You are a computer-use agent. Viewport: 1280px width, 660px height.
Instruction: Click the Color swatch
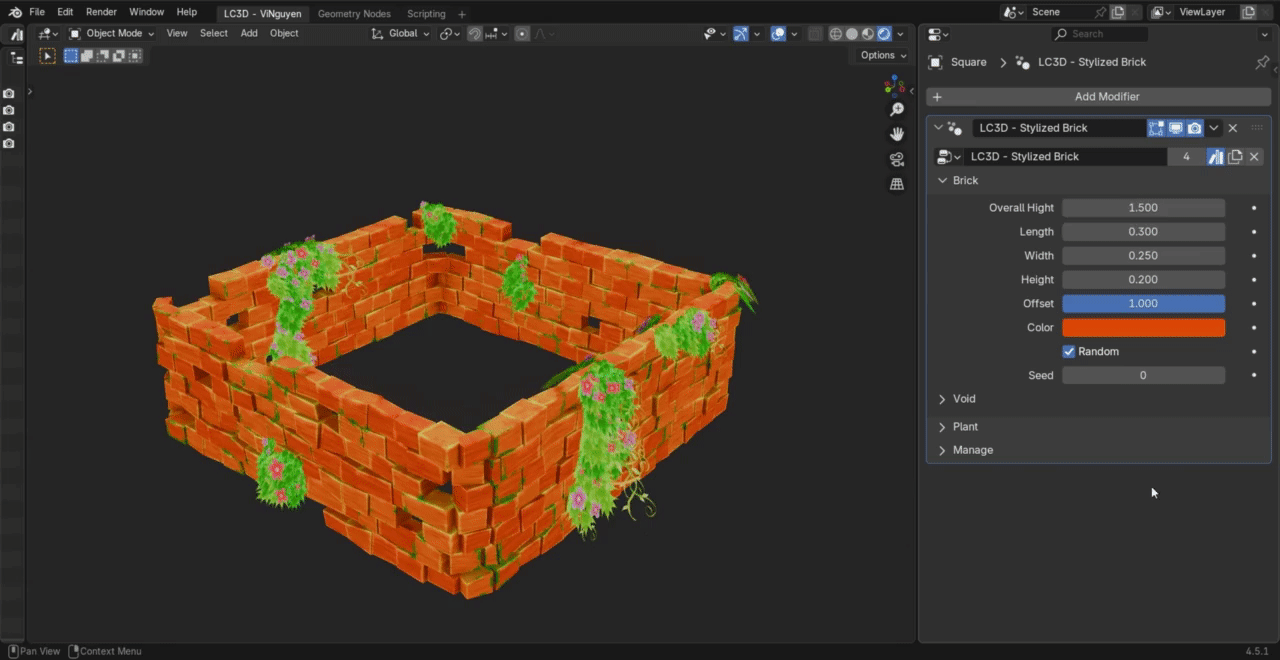coord(1143,328)
